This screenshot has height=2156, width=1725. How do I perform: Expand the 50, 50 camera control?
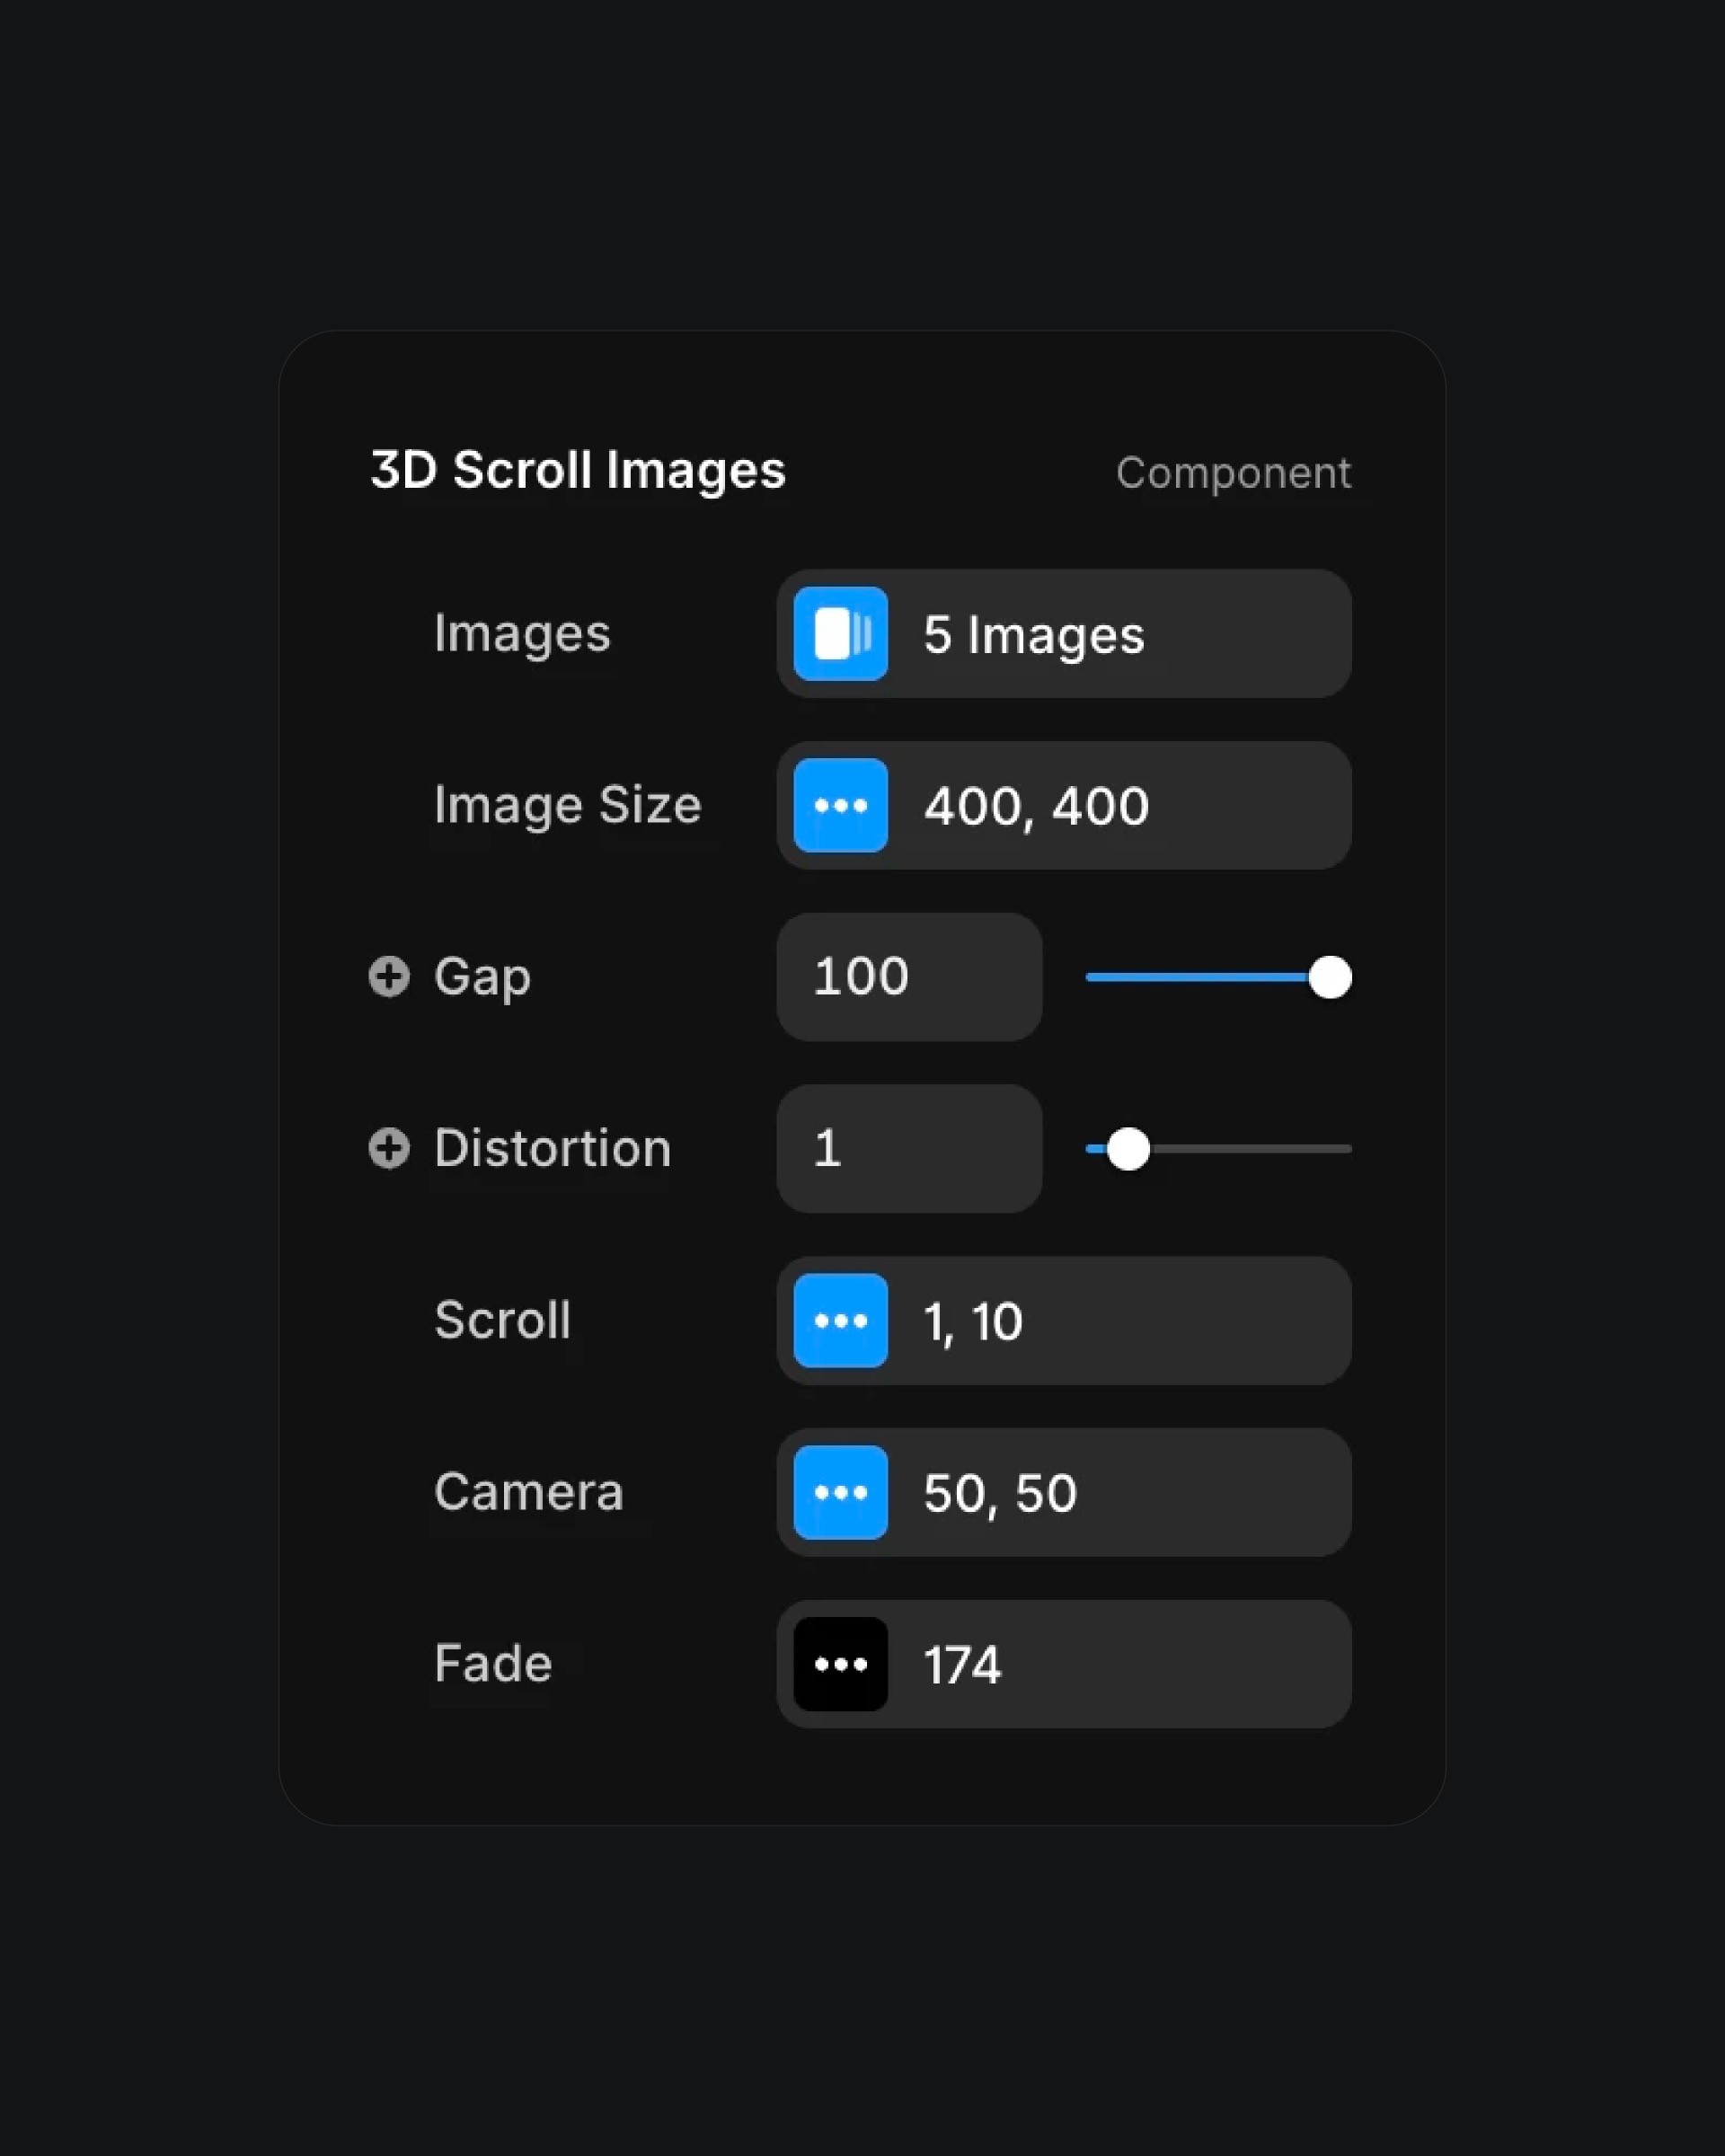1064,1492
